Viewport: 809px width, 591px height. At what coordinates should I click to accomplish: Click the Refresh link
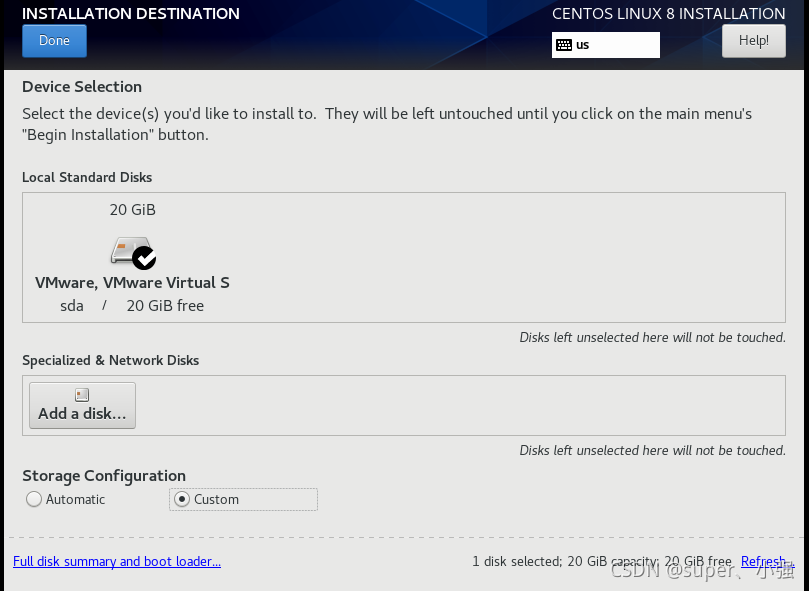pos(767,562)
